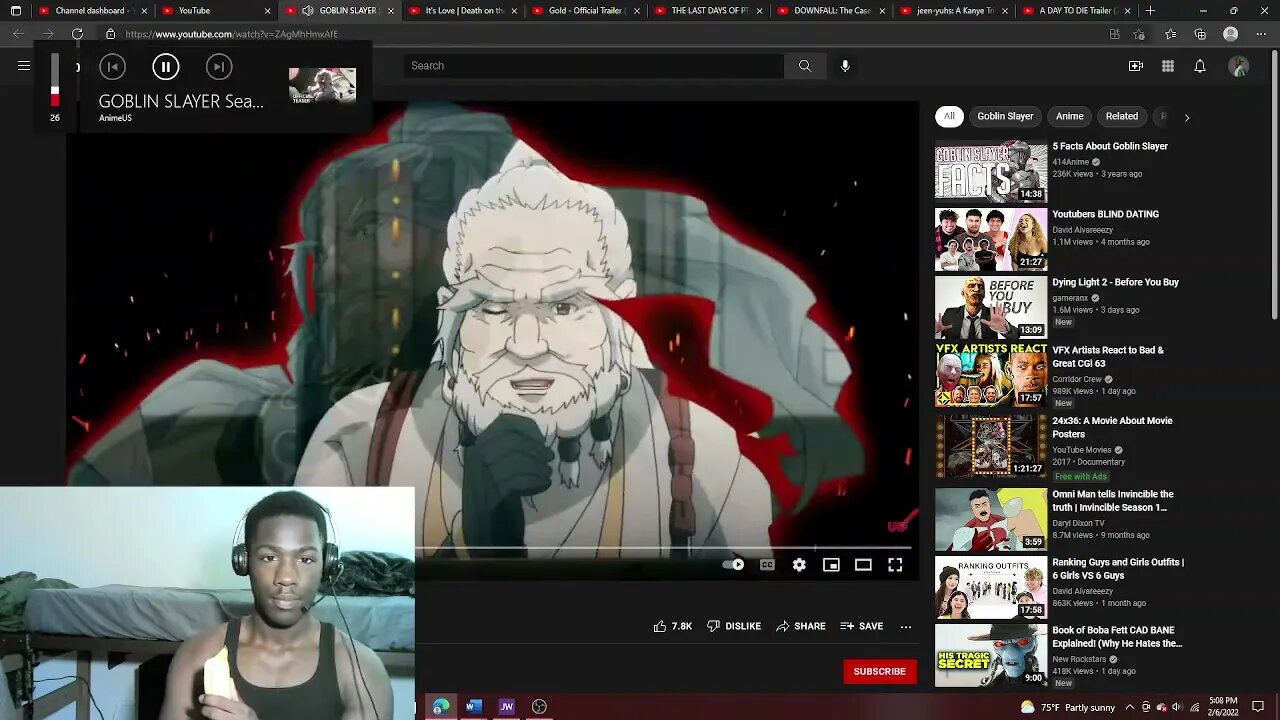Open the notifications bell
The width and height of the screenshot is (1280, 720).
[1200, 66]
